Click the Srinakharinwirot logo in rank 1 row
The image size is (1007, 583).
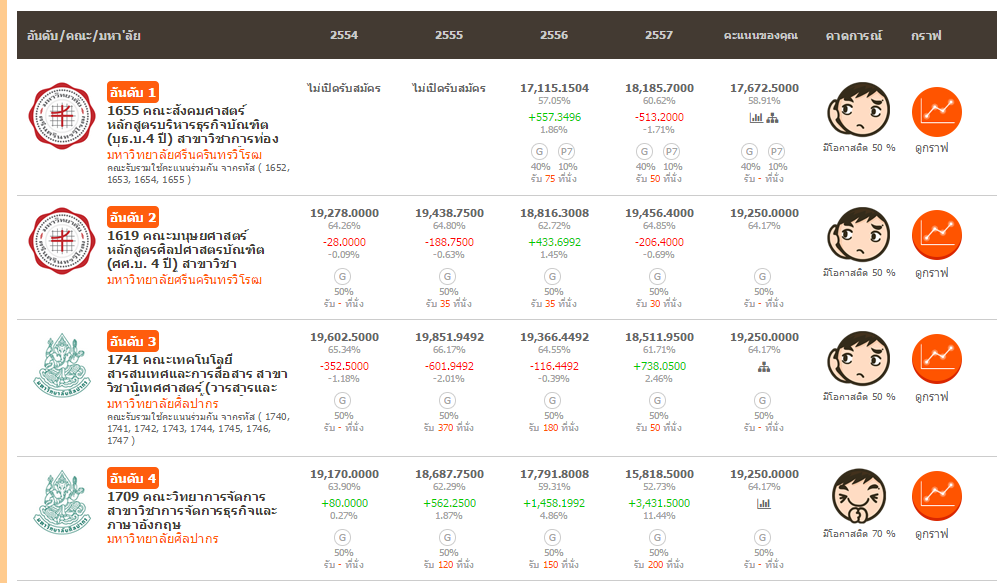62,116
